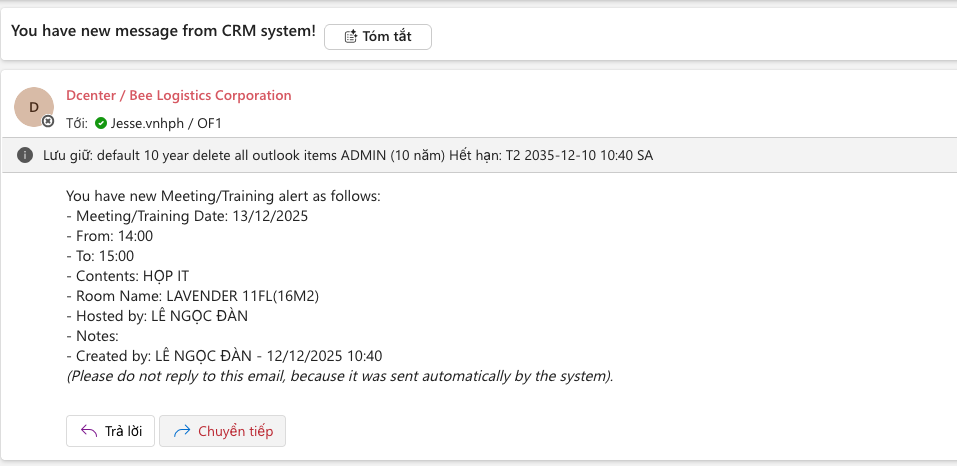The image size is (957, 466).
Task: Click the email subject about CRM system
Action: (x=163, y=31)
